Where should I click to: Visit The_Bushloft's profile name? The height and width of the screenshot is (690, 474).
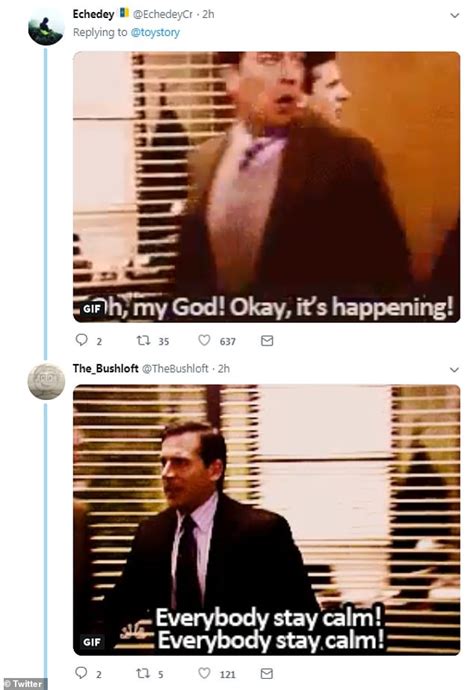pyautogui.click(x=106, y=368)
